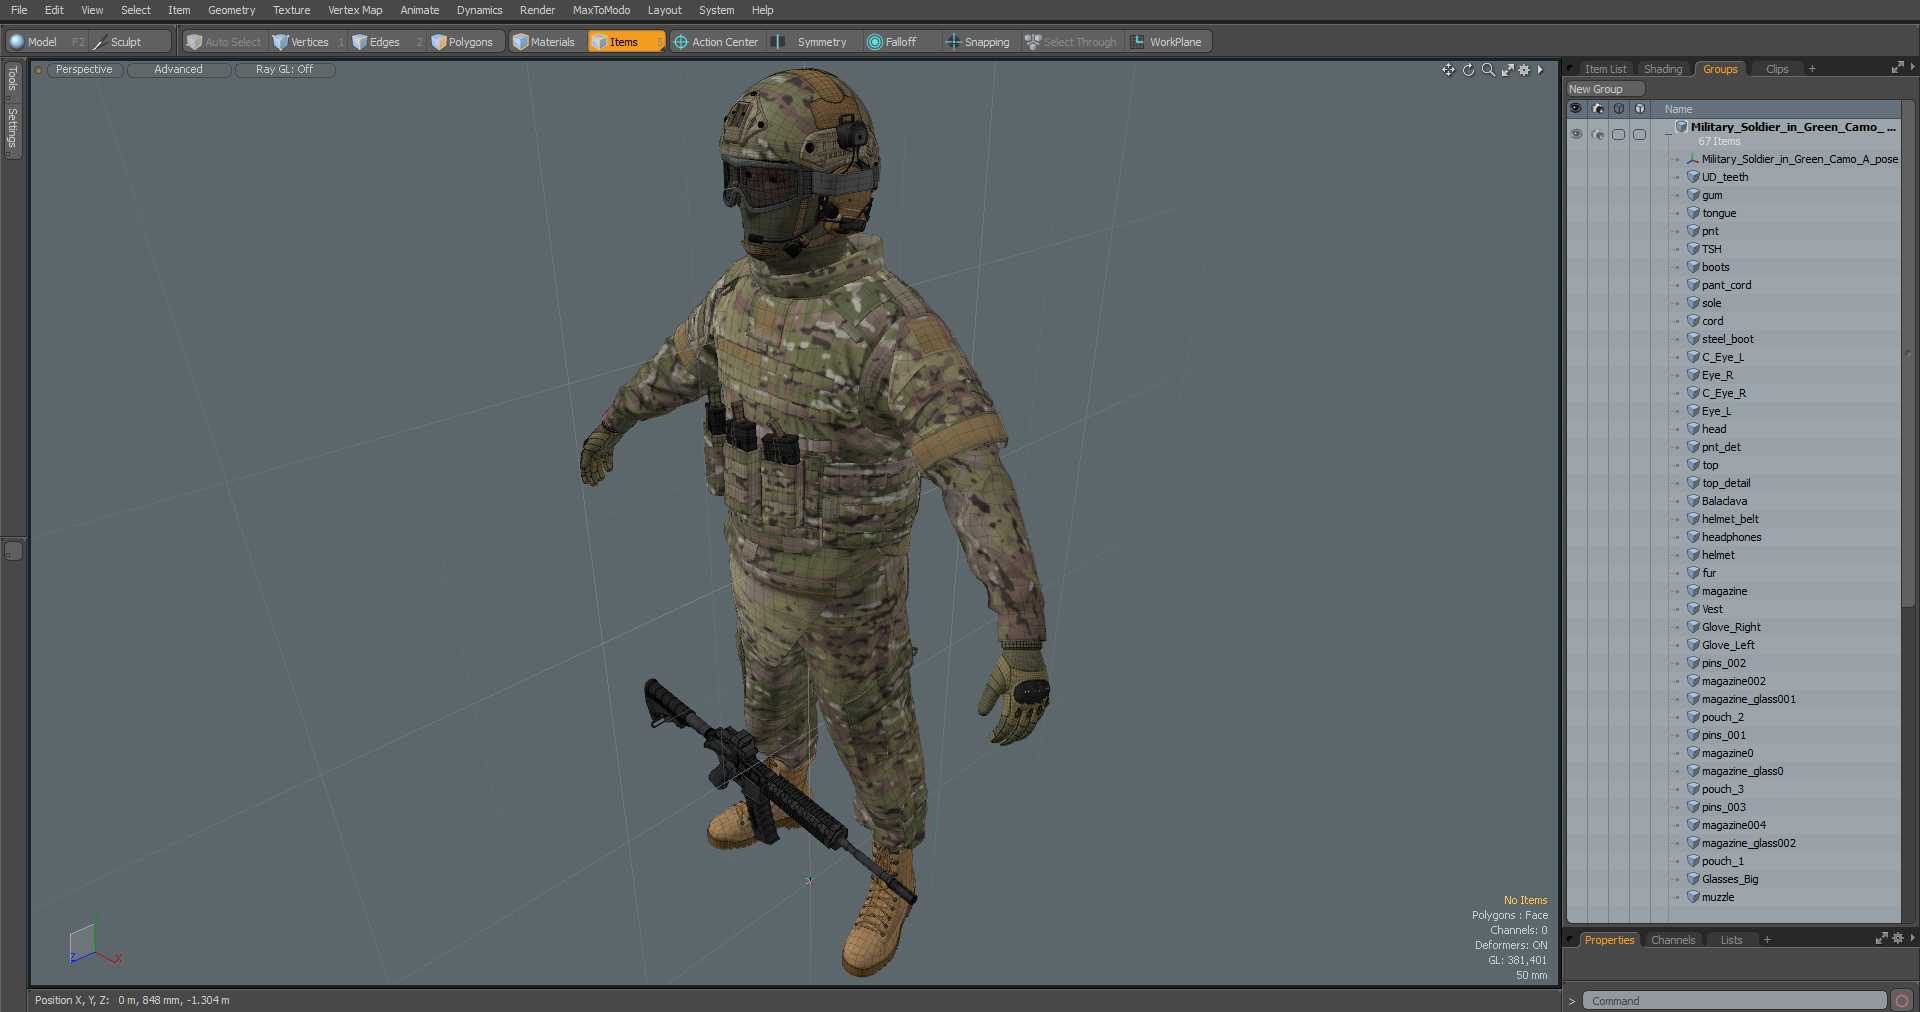Image resolution: width=1920 pixels, height=1012 pixels.
Task: Toggle render state for Military_Soldier group
Action: (1598, 134)
